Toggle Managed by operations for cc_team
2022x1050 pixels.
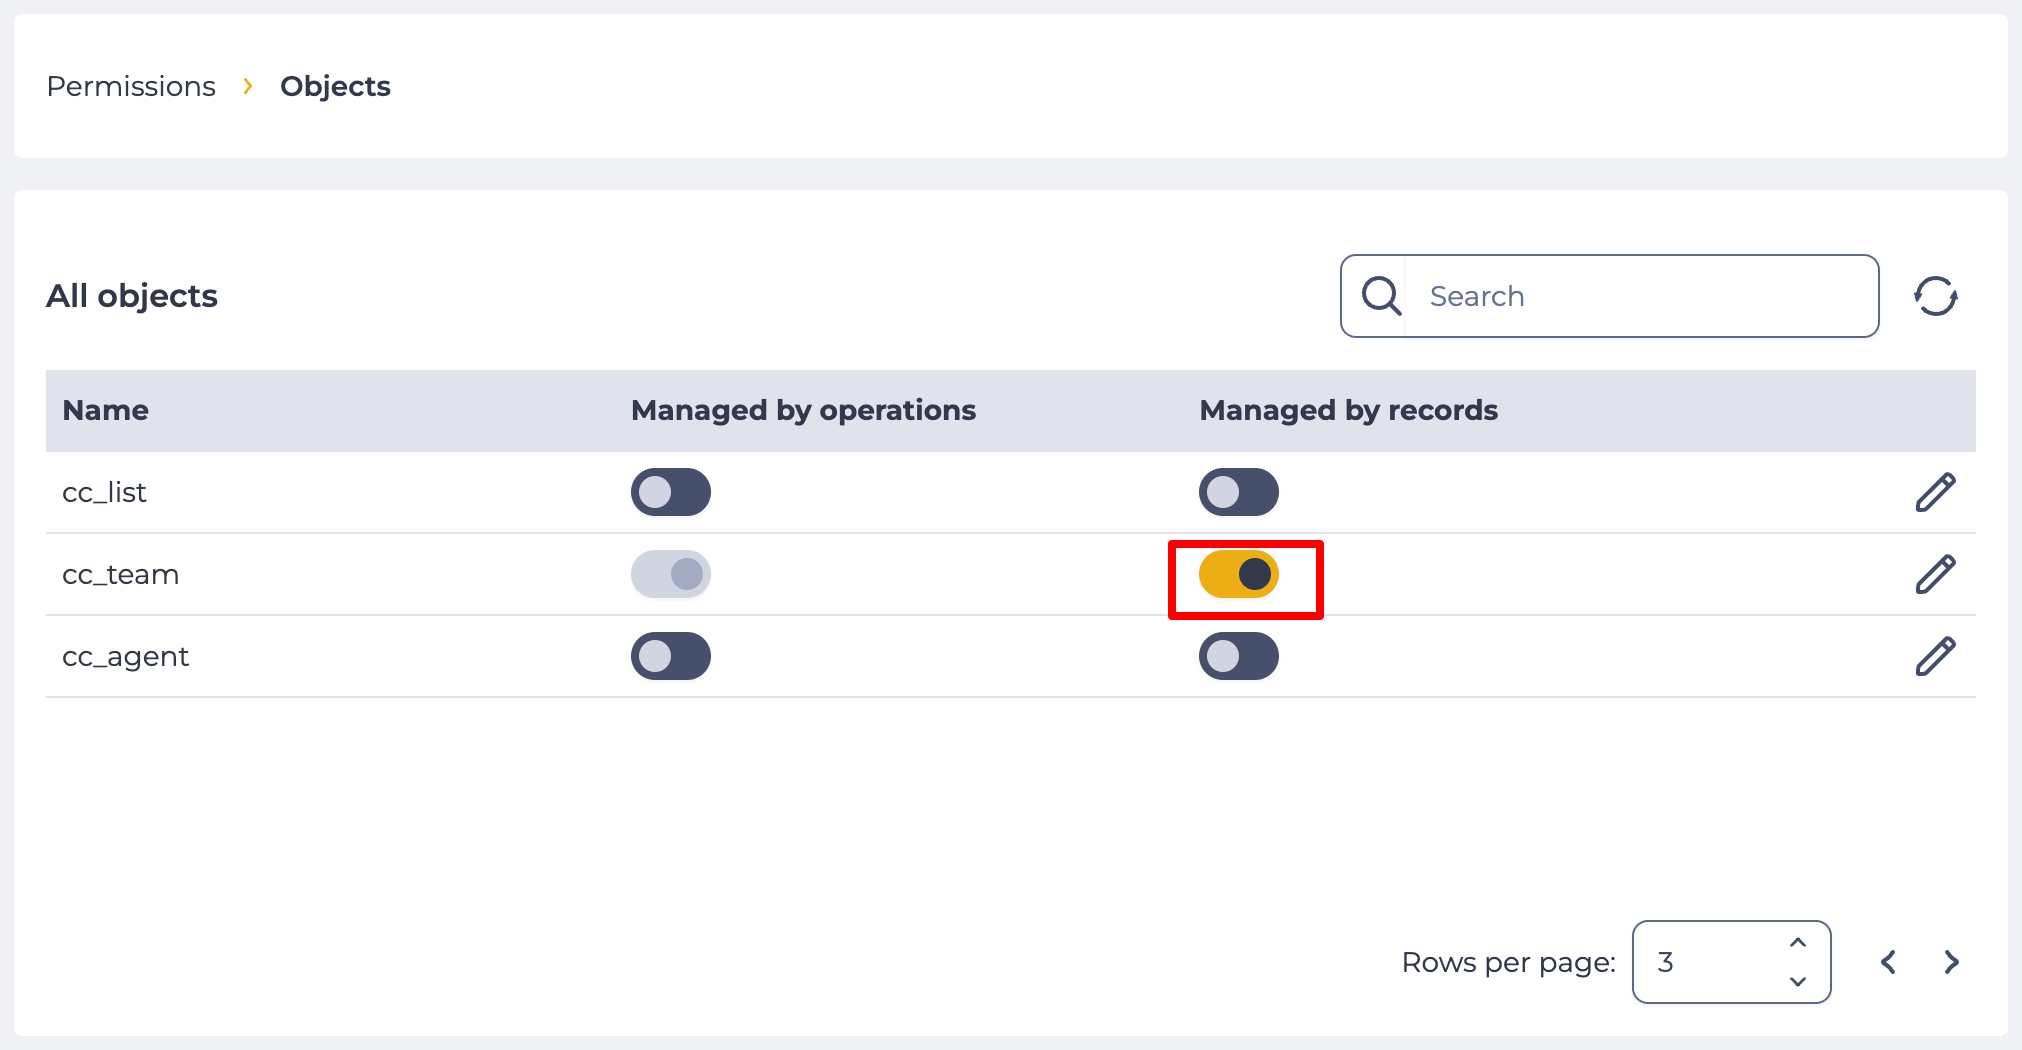pyautogui.click(x=671, y=574)
